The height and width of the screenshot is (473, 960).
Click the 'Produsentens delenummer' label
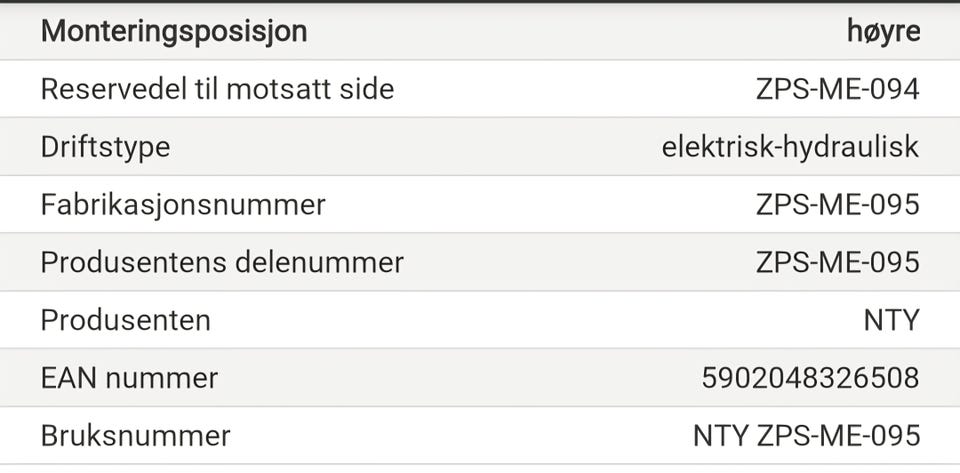pyautogui.click(x=222, y=262)
